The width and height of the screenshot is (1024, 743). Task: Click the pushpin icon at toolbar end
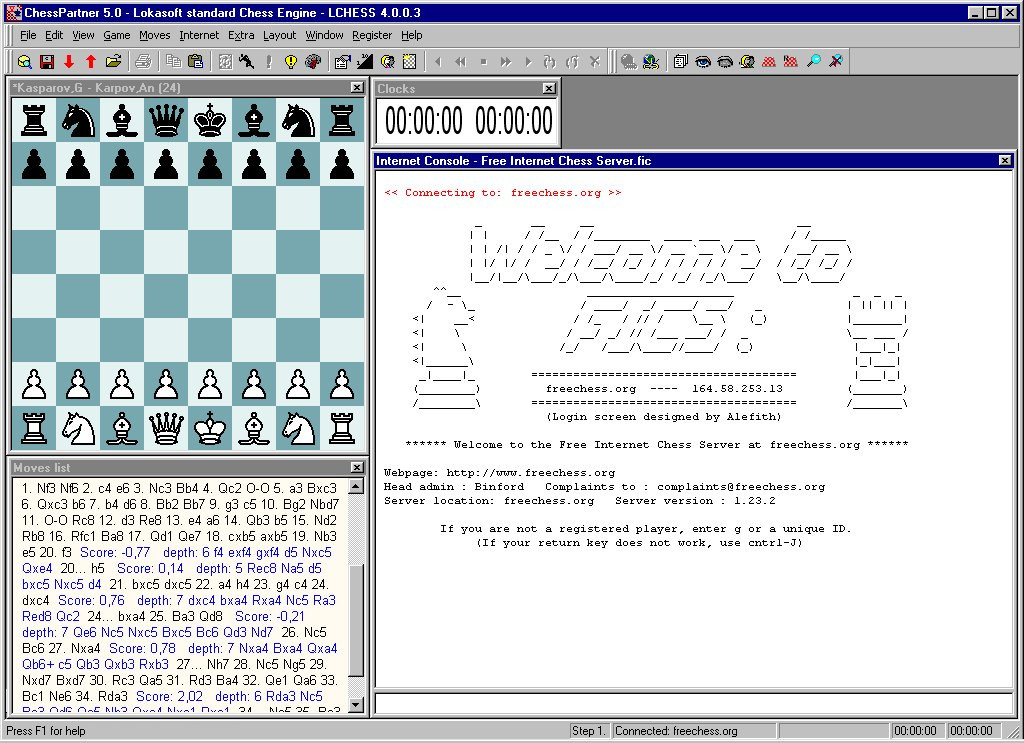pos(836,61)
